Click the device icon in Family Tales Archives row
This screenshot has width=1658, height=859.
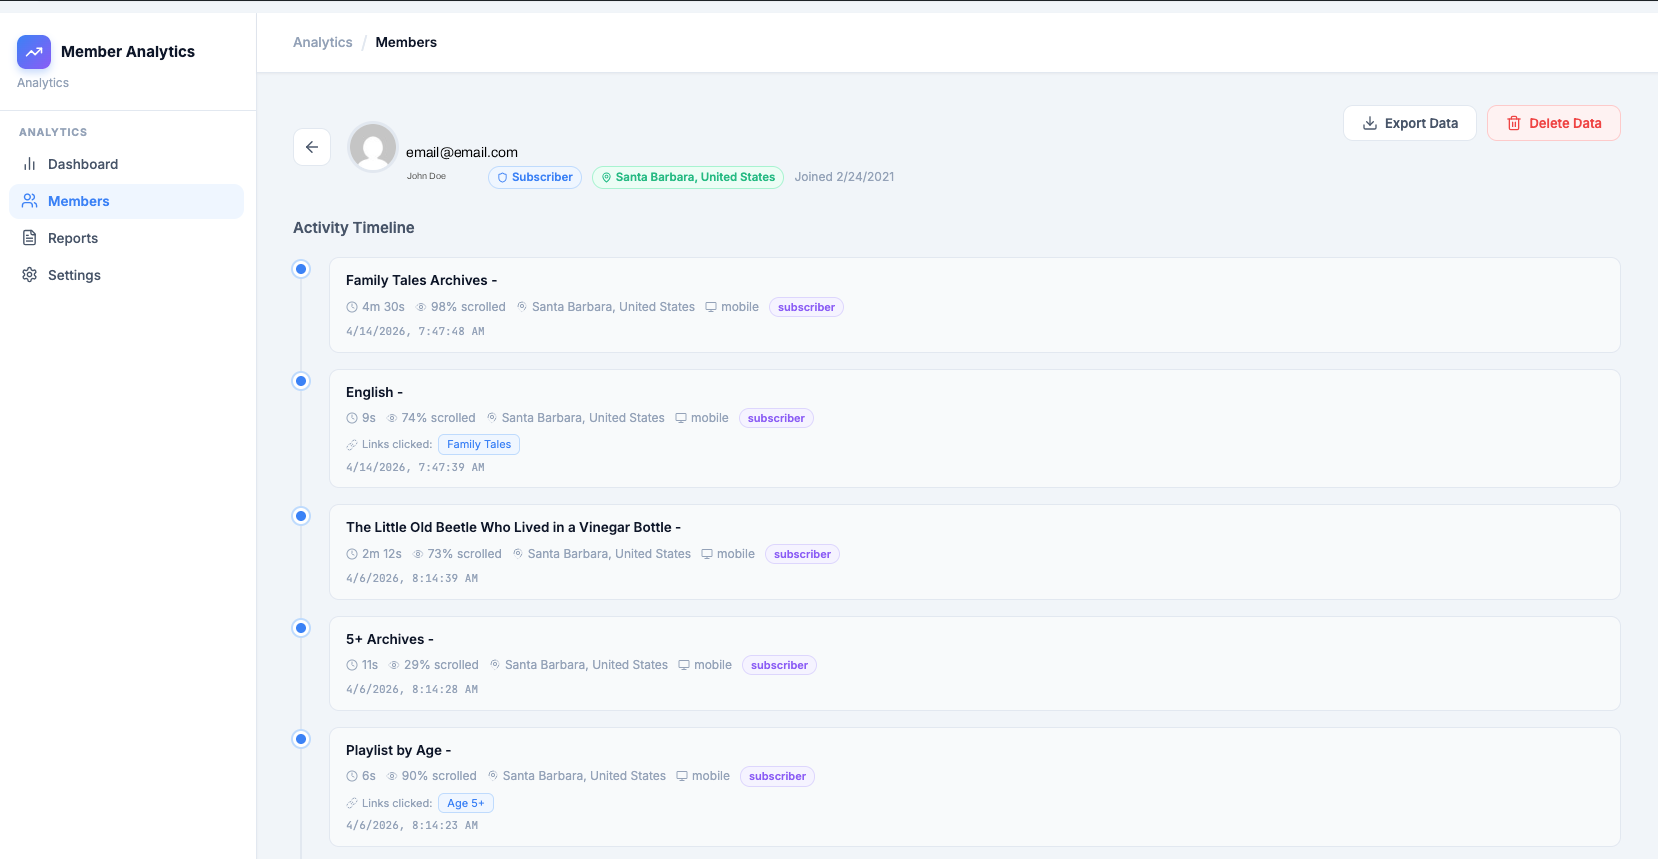[x=711, y=307]
